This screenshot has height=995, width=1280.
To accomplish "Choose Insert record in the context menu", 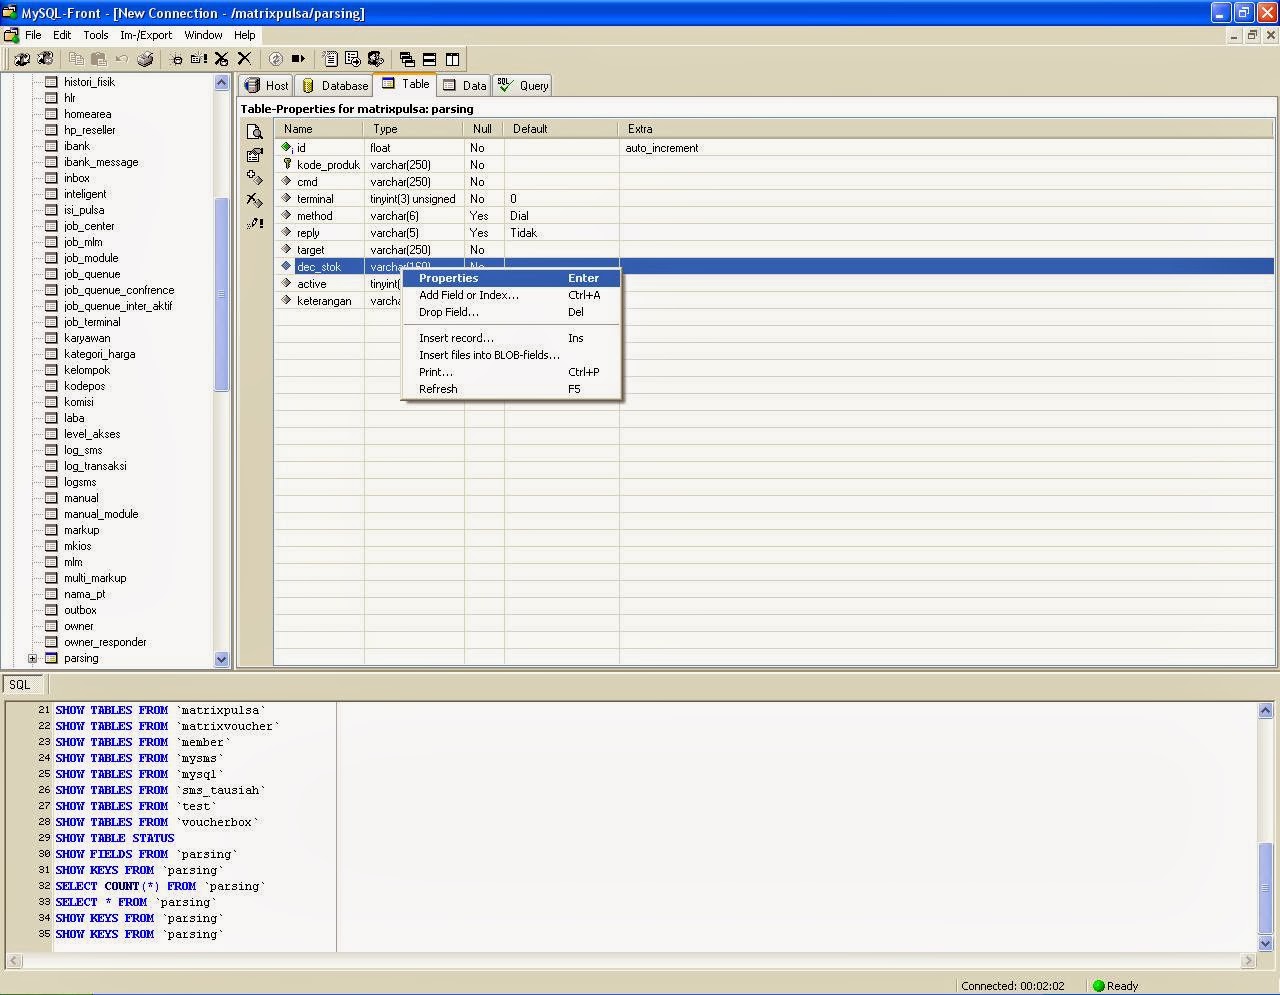I will point(511,338).
